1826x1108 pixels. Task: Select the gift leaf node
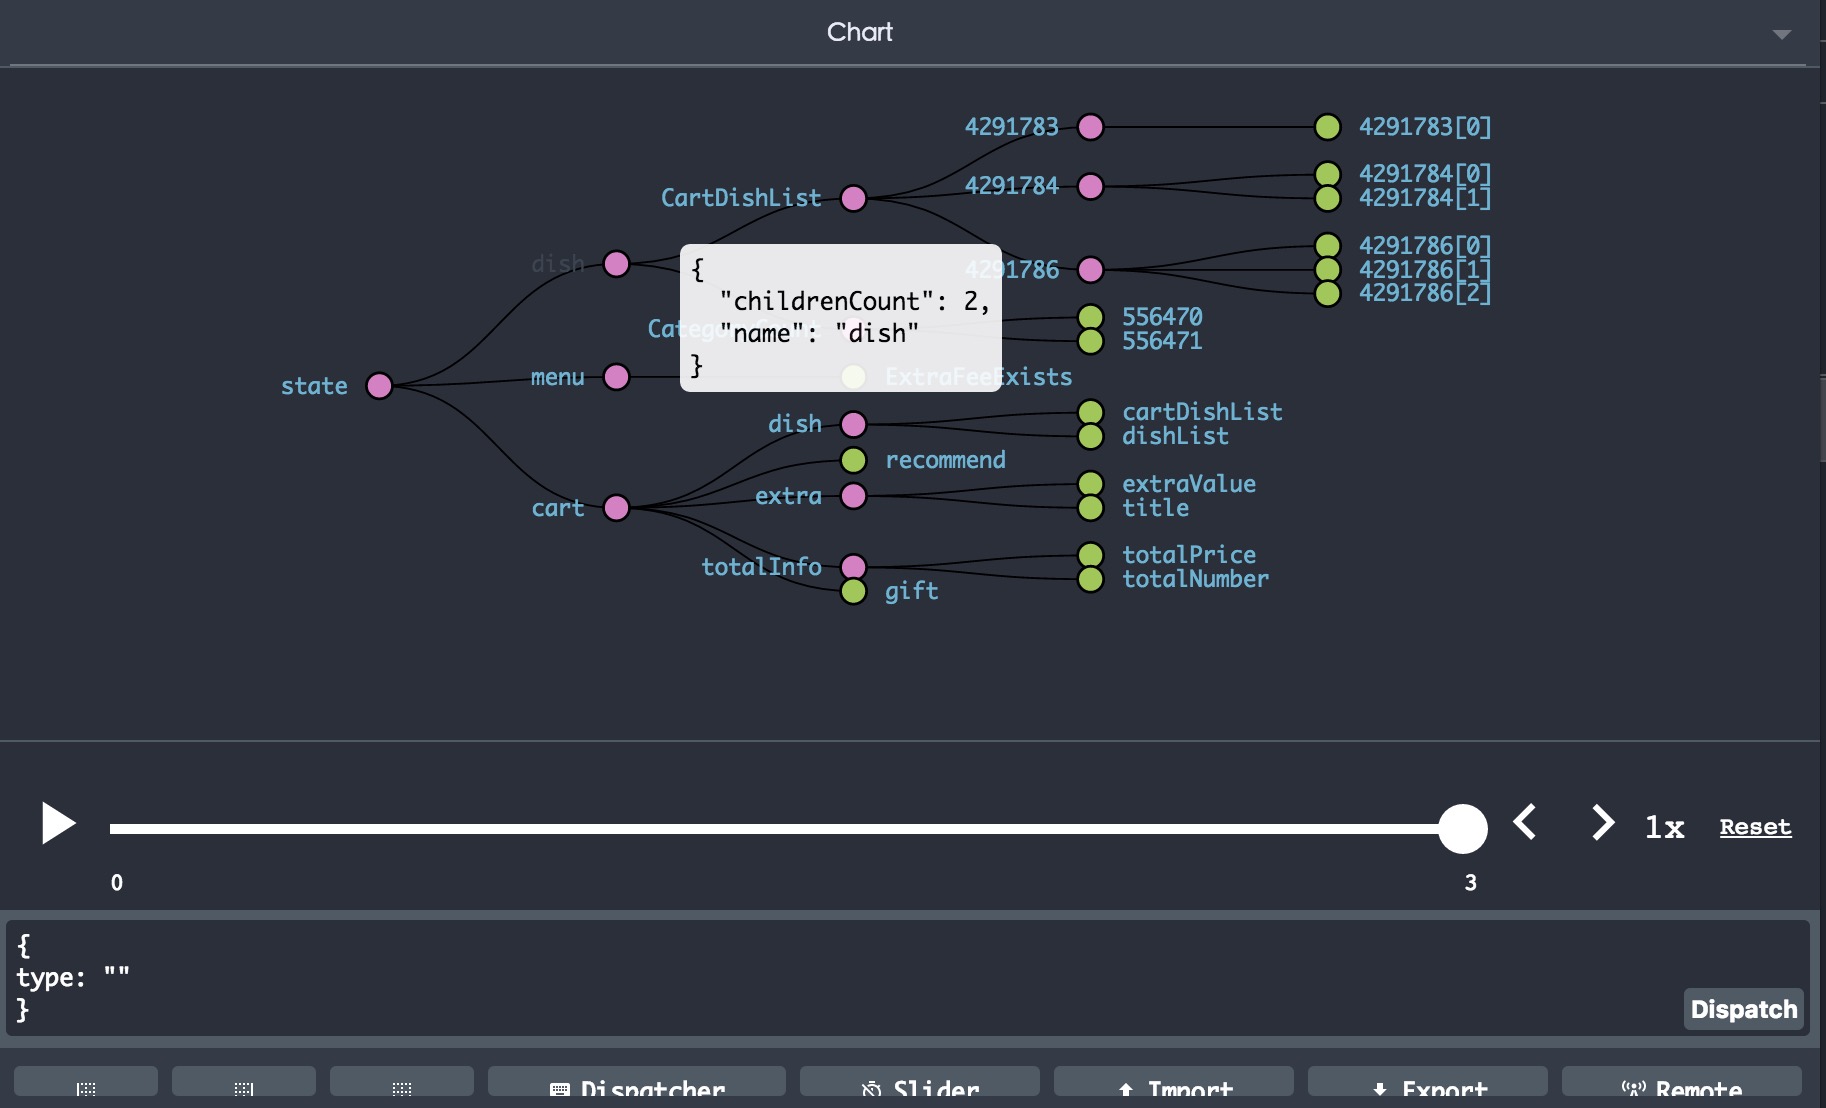pos(853,591)
